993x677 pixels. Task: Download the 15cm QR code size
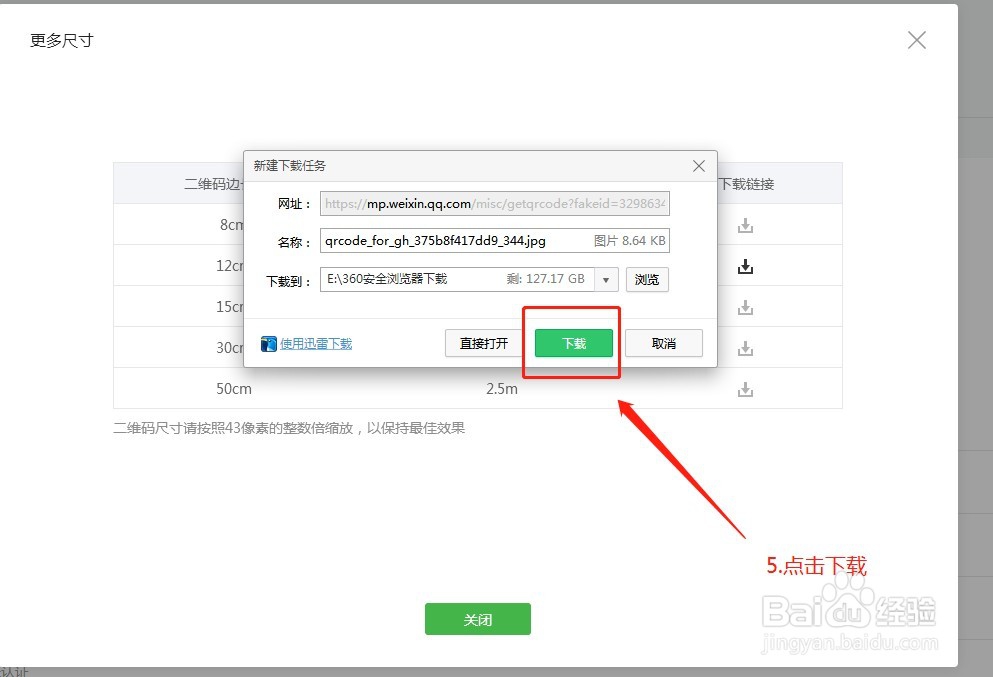[745, 307]
